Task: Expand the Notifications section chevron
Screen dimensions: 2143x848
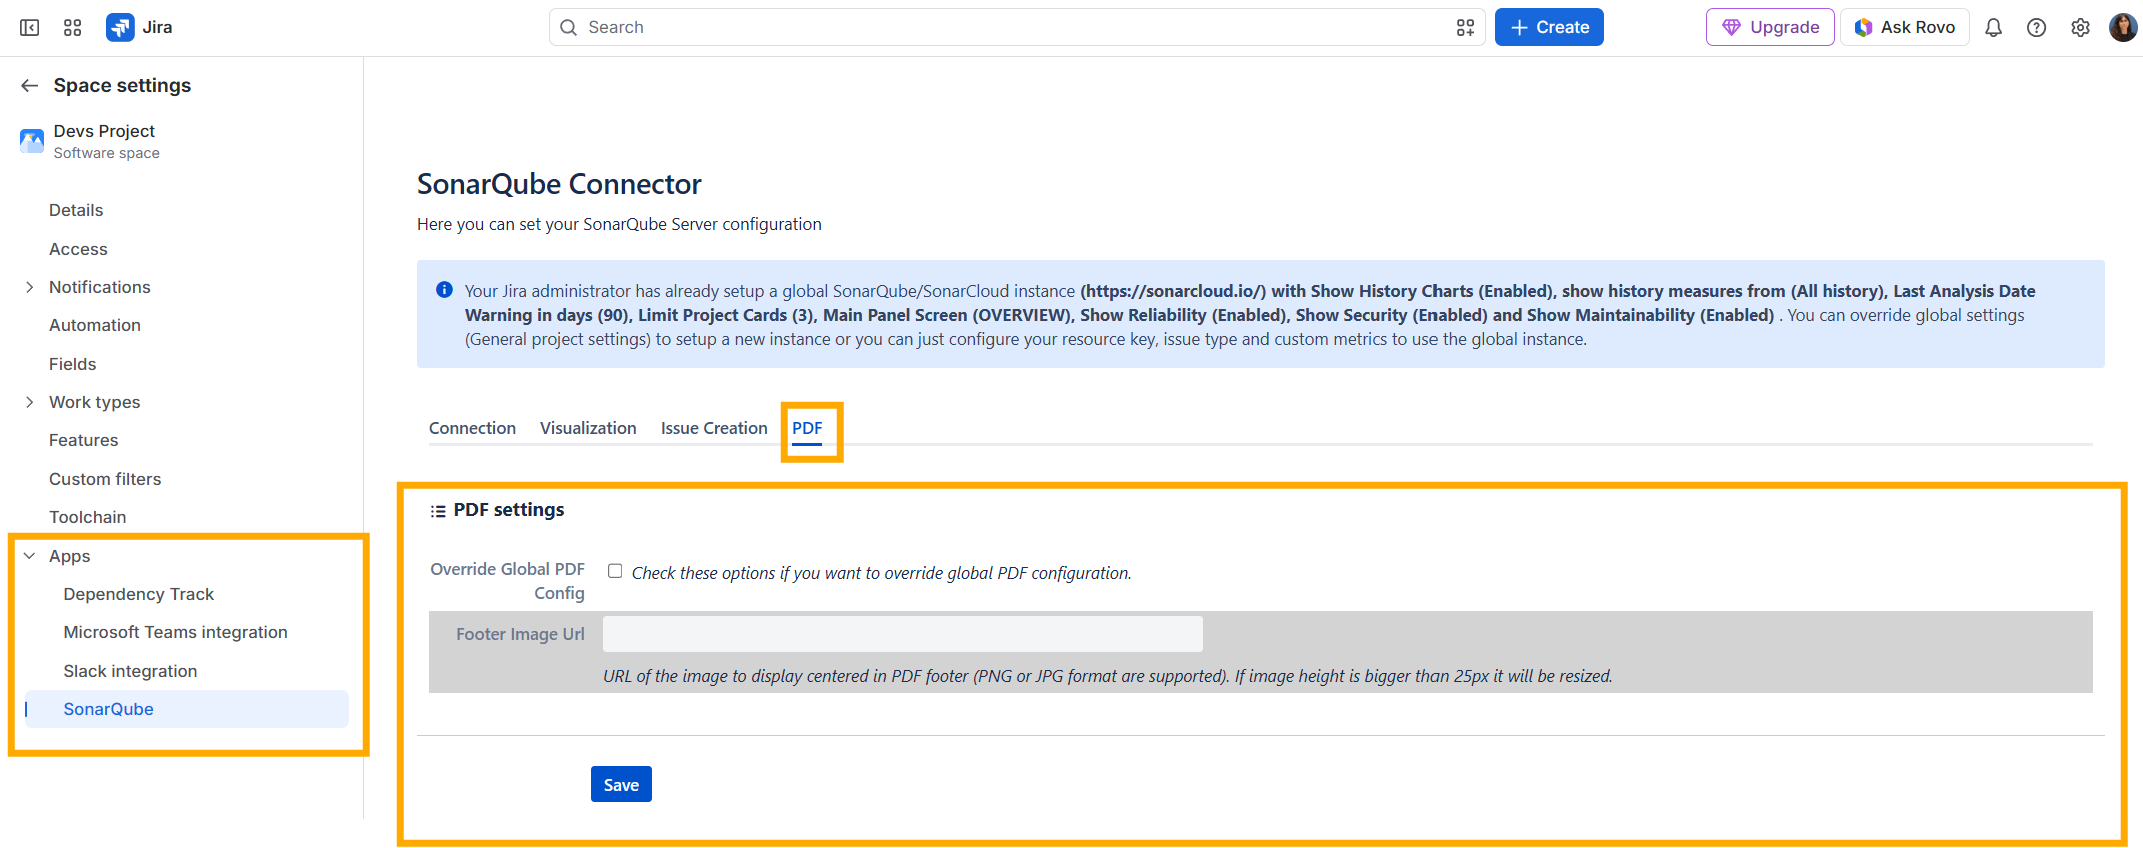Action: tap(30, 287)
